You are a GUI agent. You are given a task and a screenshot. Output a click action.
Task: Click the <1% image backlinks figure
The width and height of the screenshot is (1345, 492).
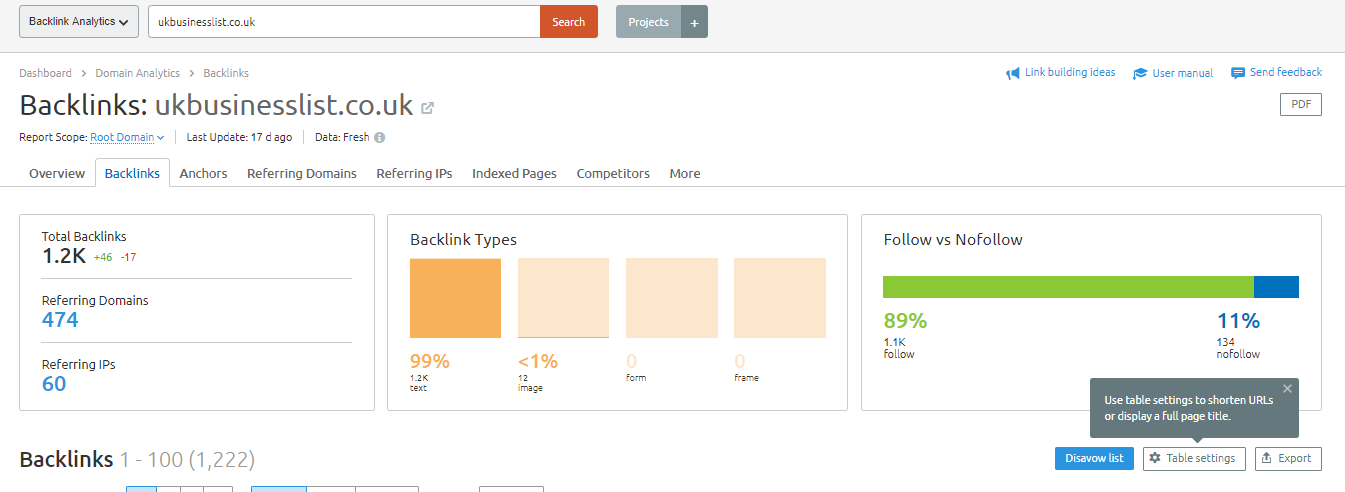click(x=538, y=361)
